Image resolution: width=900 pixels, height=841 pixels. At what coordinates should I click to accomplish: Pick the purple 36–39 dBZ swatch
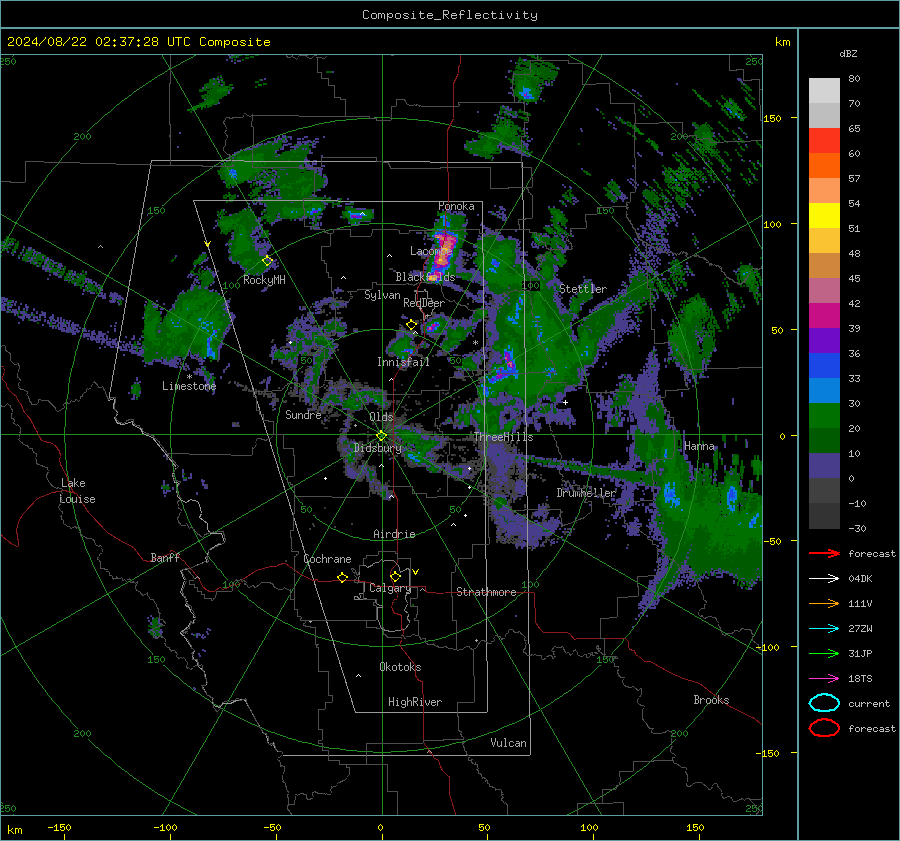pos(824,341)
